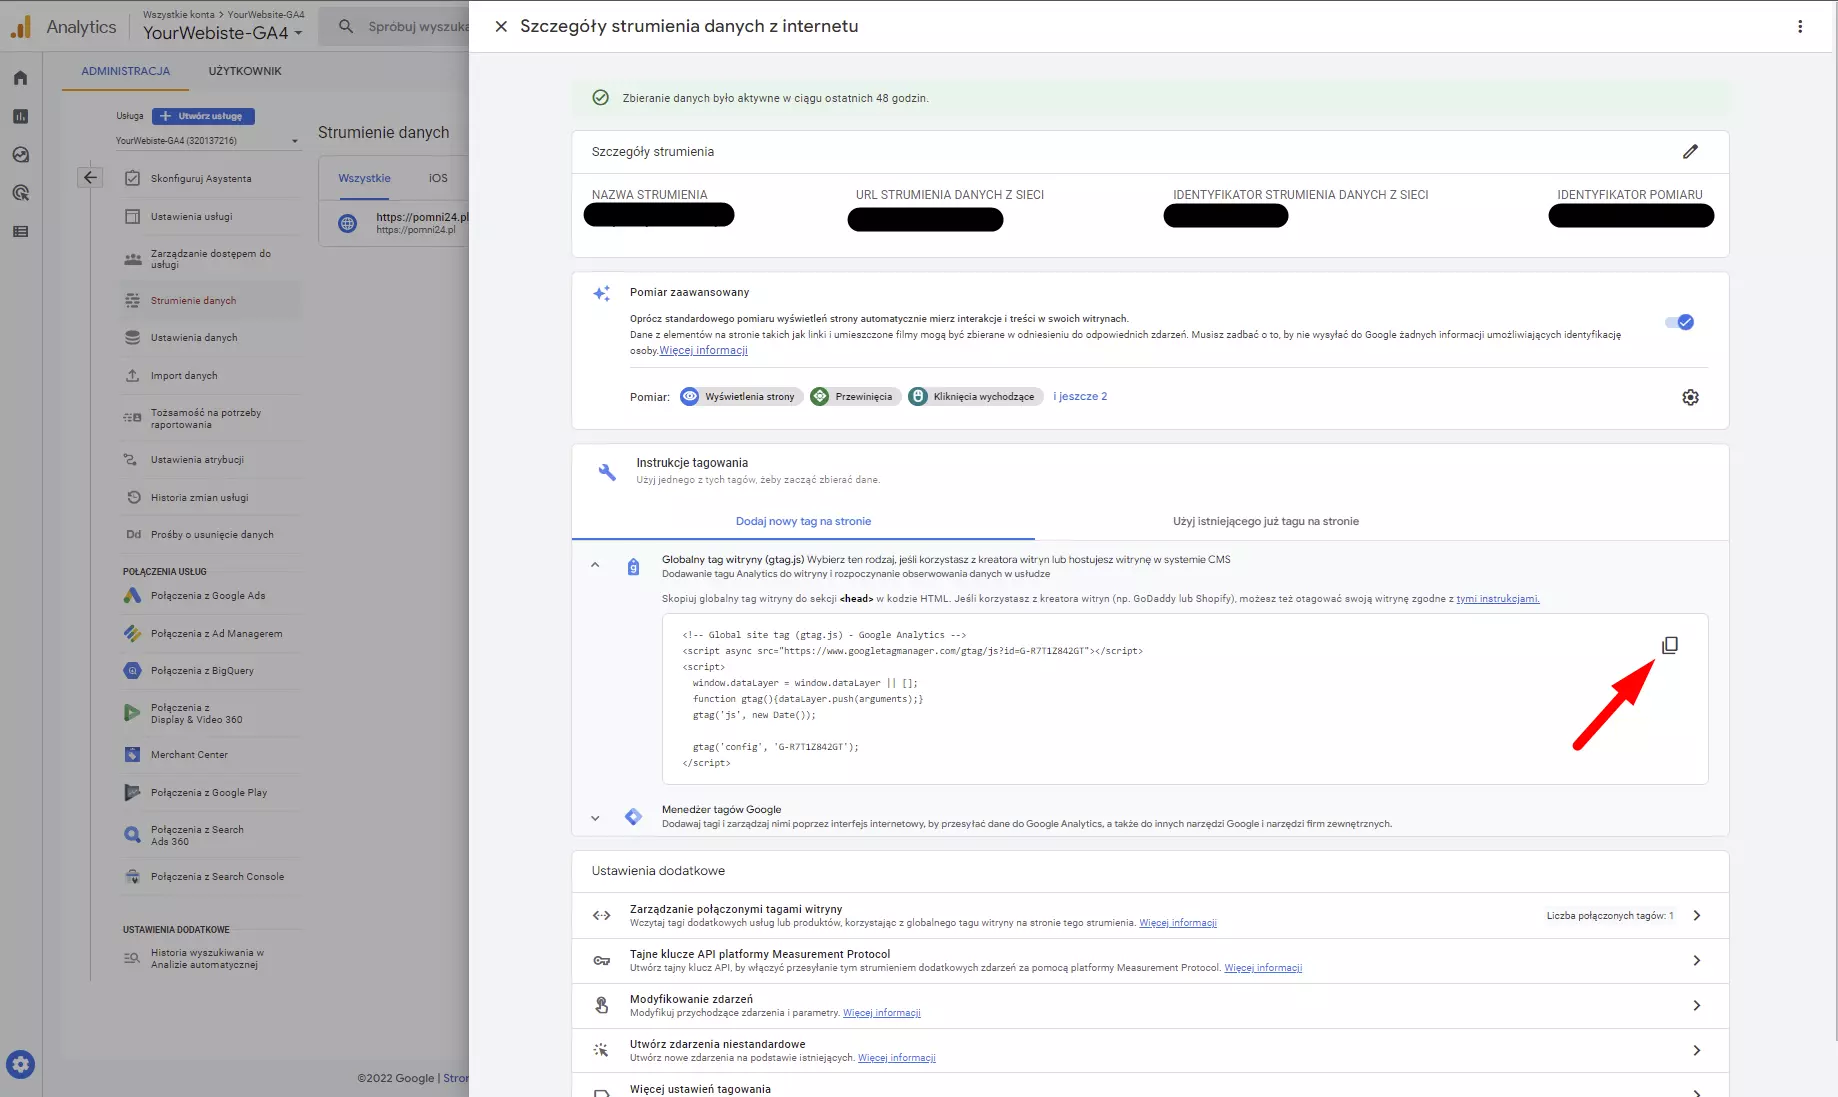
Task: Open Configure table icon in left sidebar
Action: pyautogui.click(x=20, y=232)
